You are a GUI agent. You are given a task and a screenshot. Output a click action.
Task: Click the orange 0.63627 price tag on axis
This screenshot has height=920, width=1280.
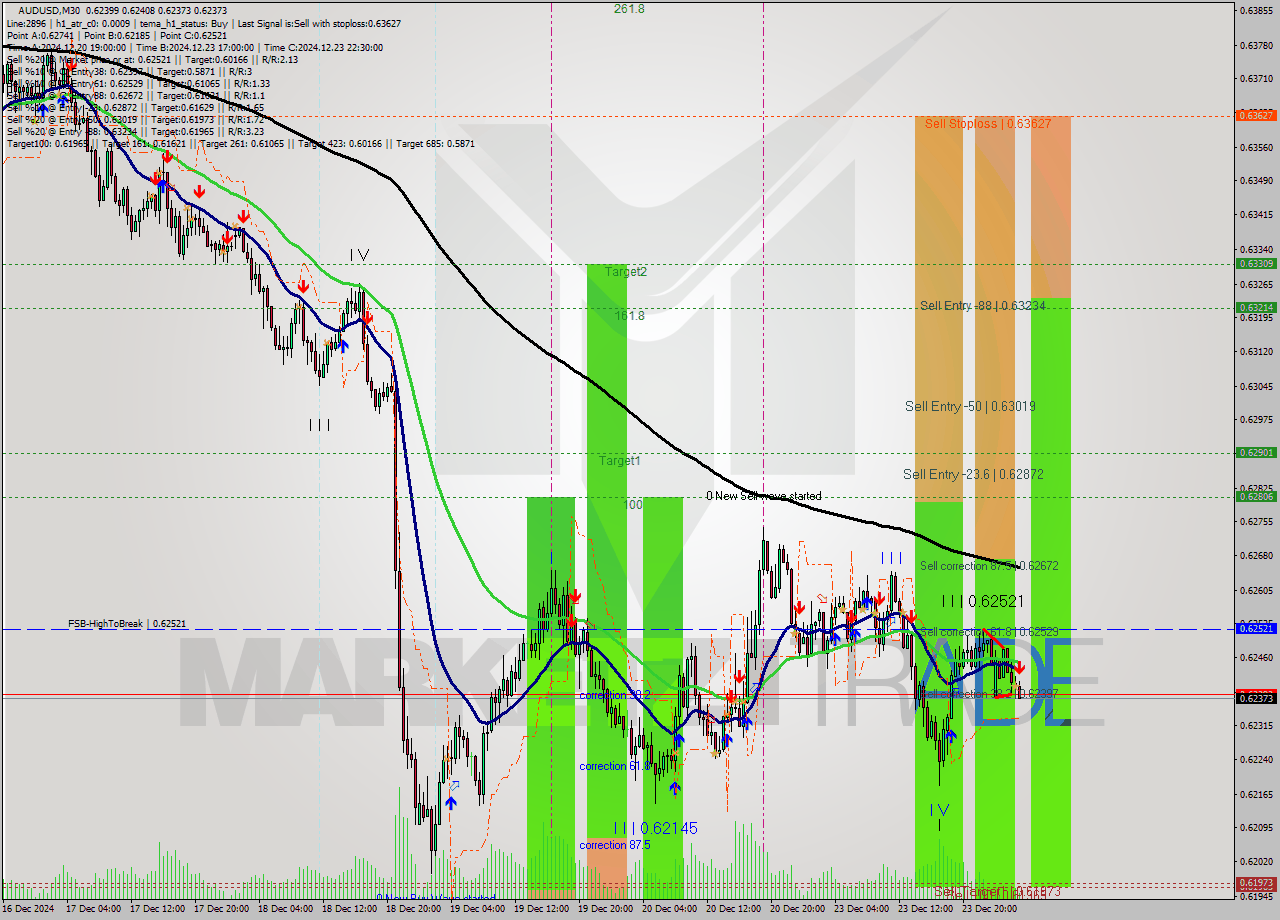[x=1256, y=115]
